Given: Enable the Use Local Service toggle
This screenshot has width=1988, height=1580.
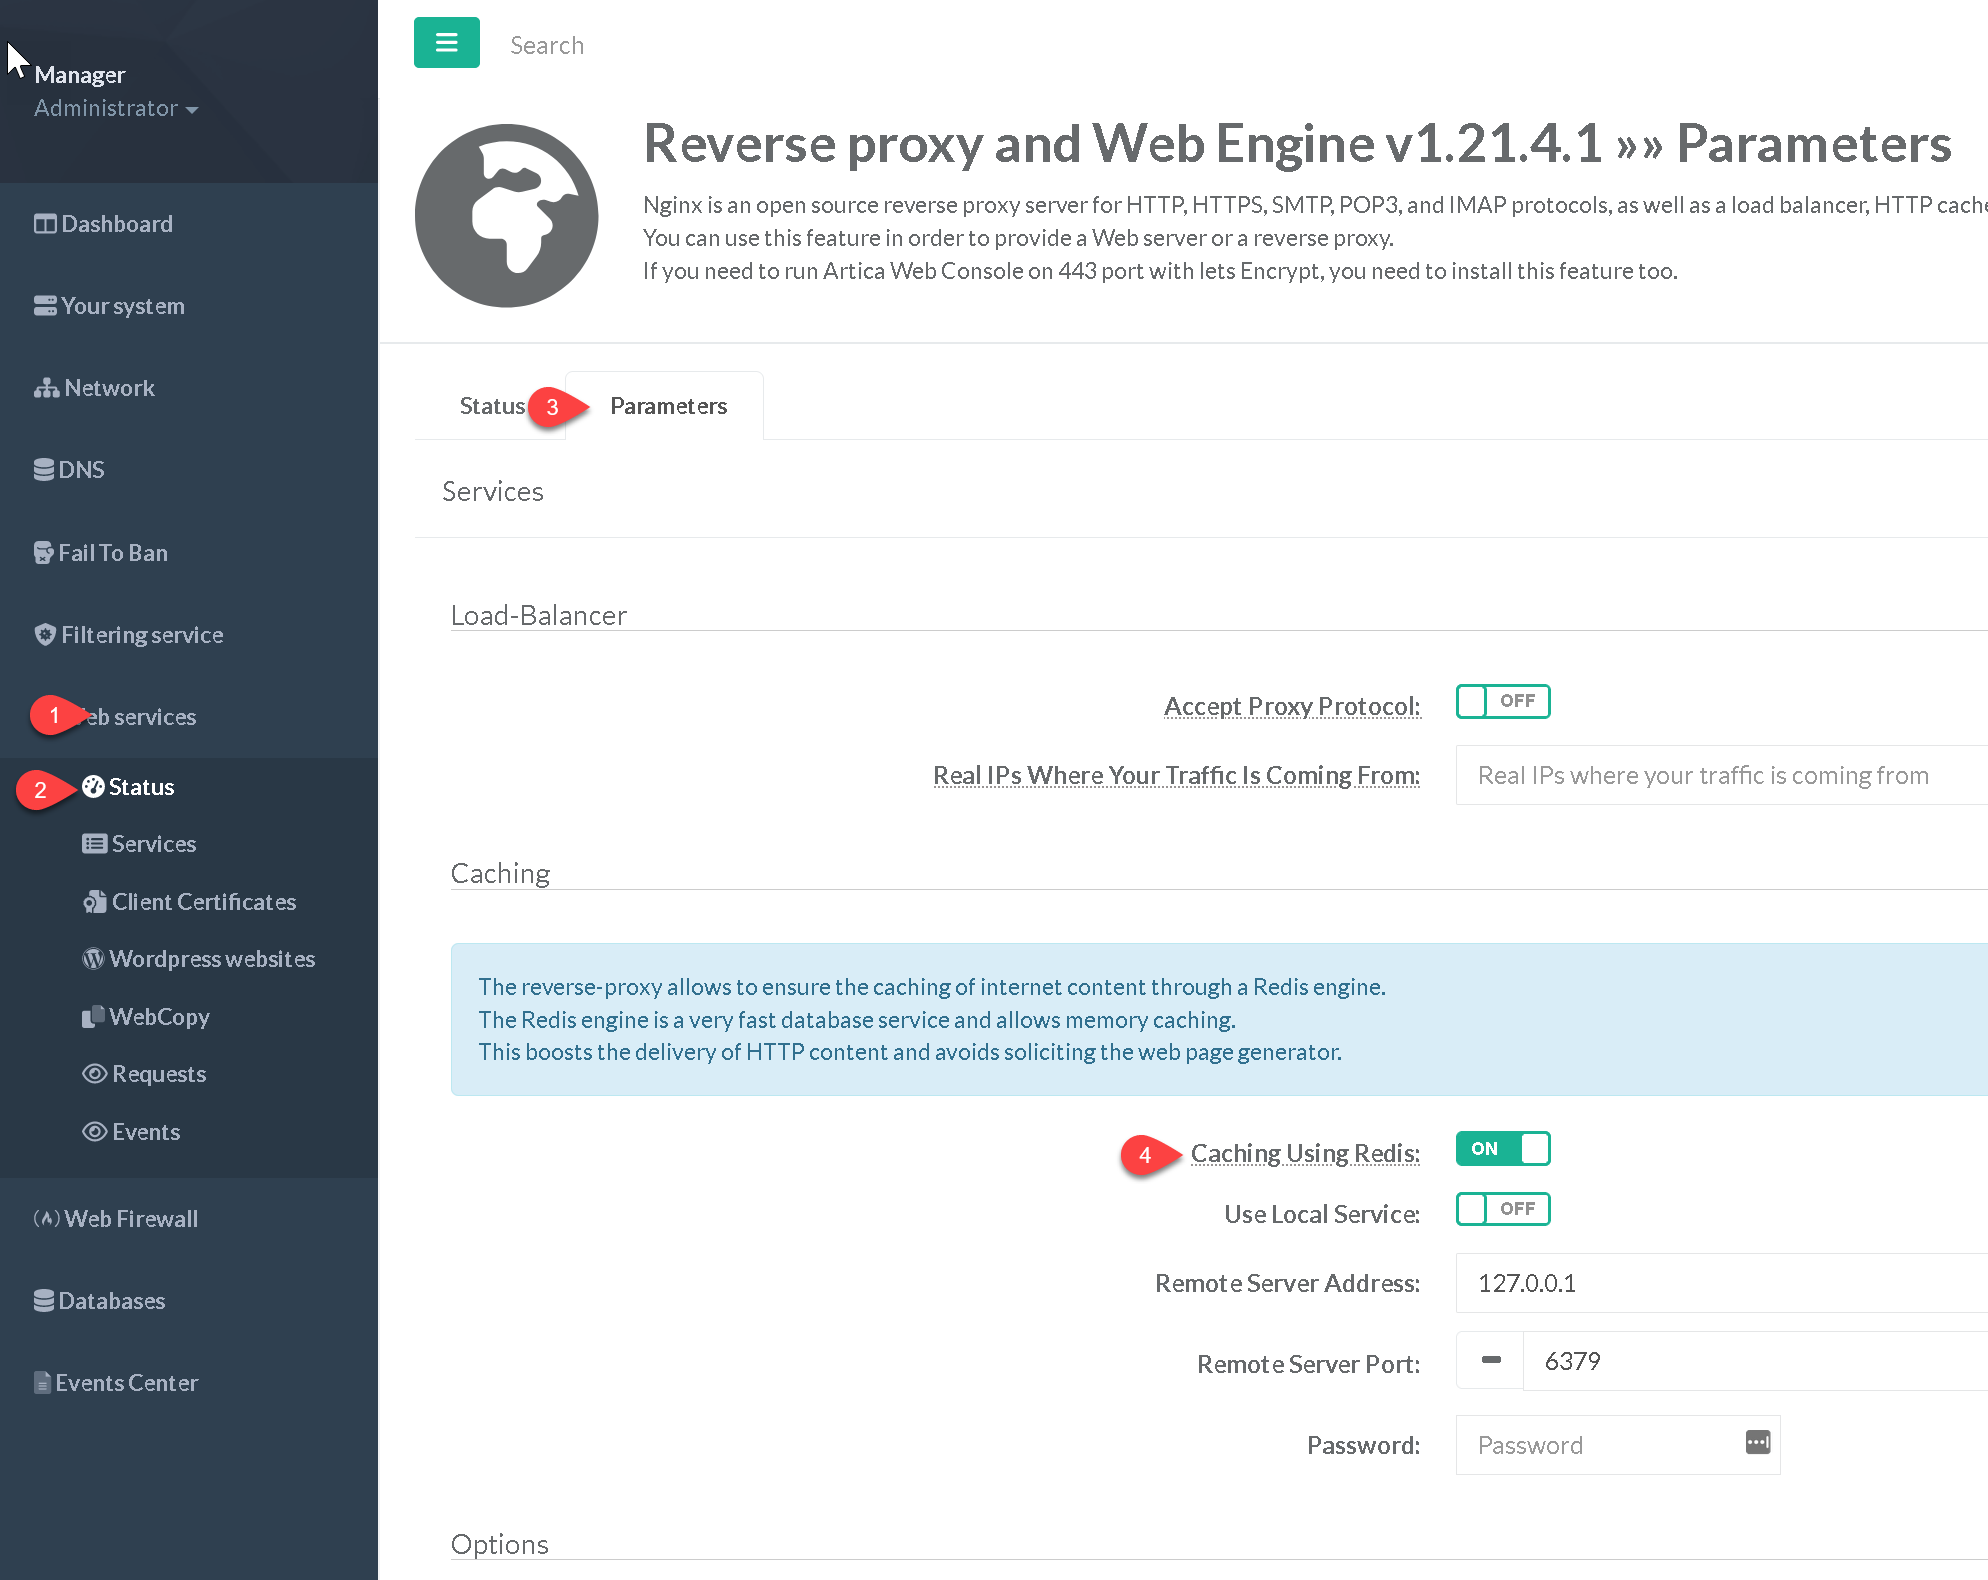Looking at the screenshot, I should click(x=1502, y=1210).
